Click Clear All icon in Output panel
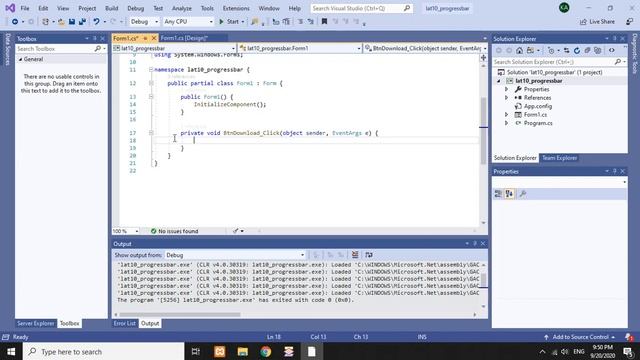 click(355, 255)
